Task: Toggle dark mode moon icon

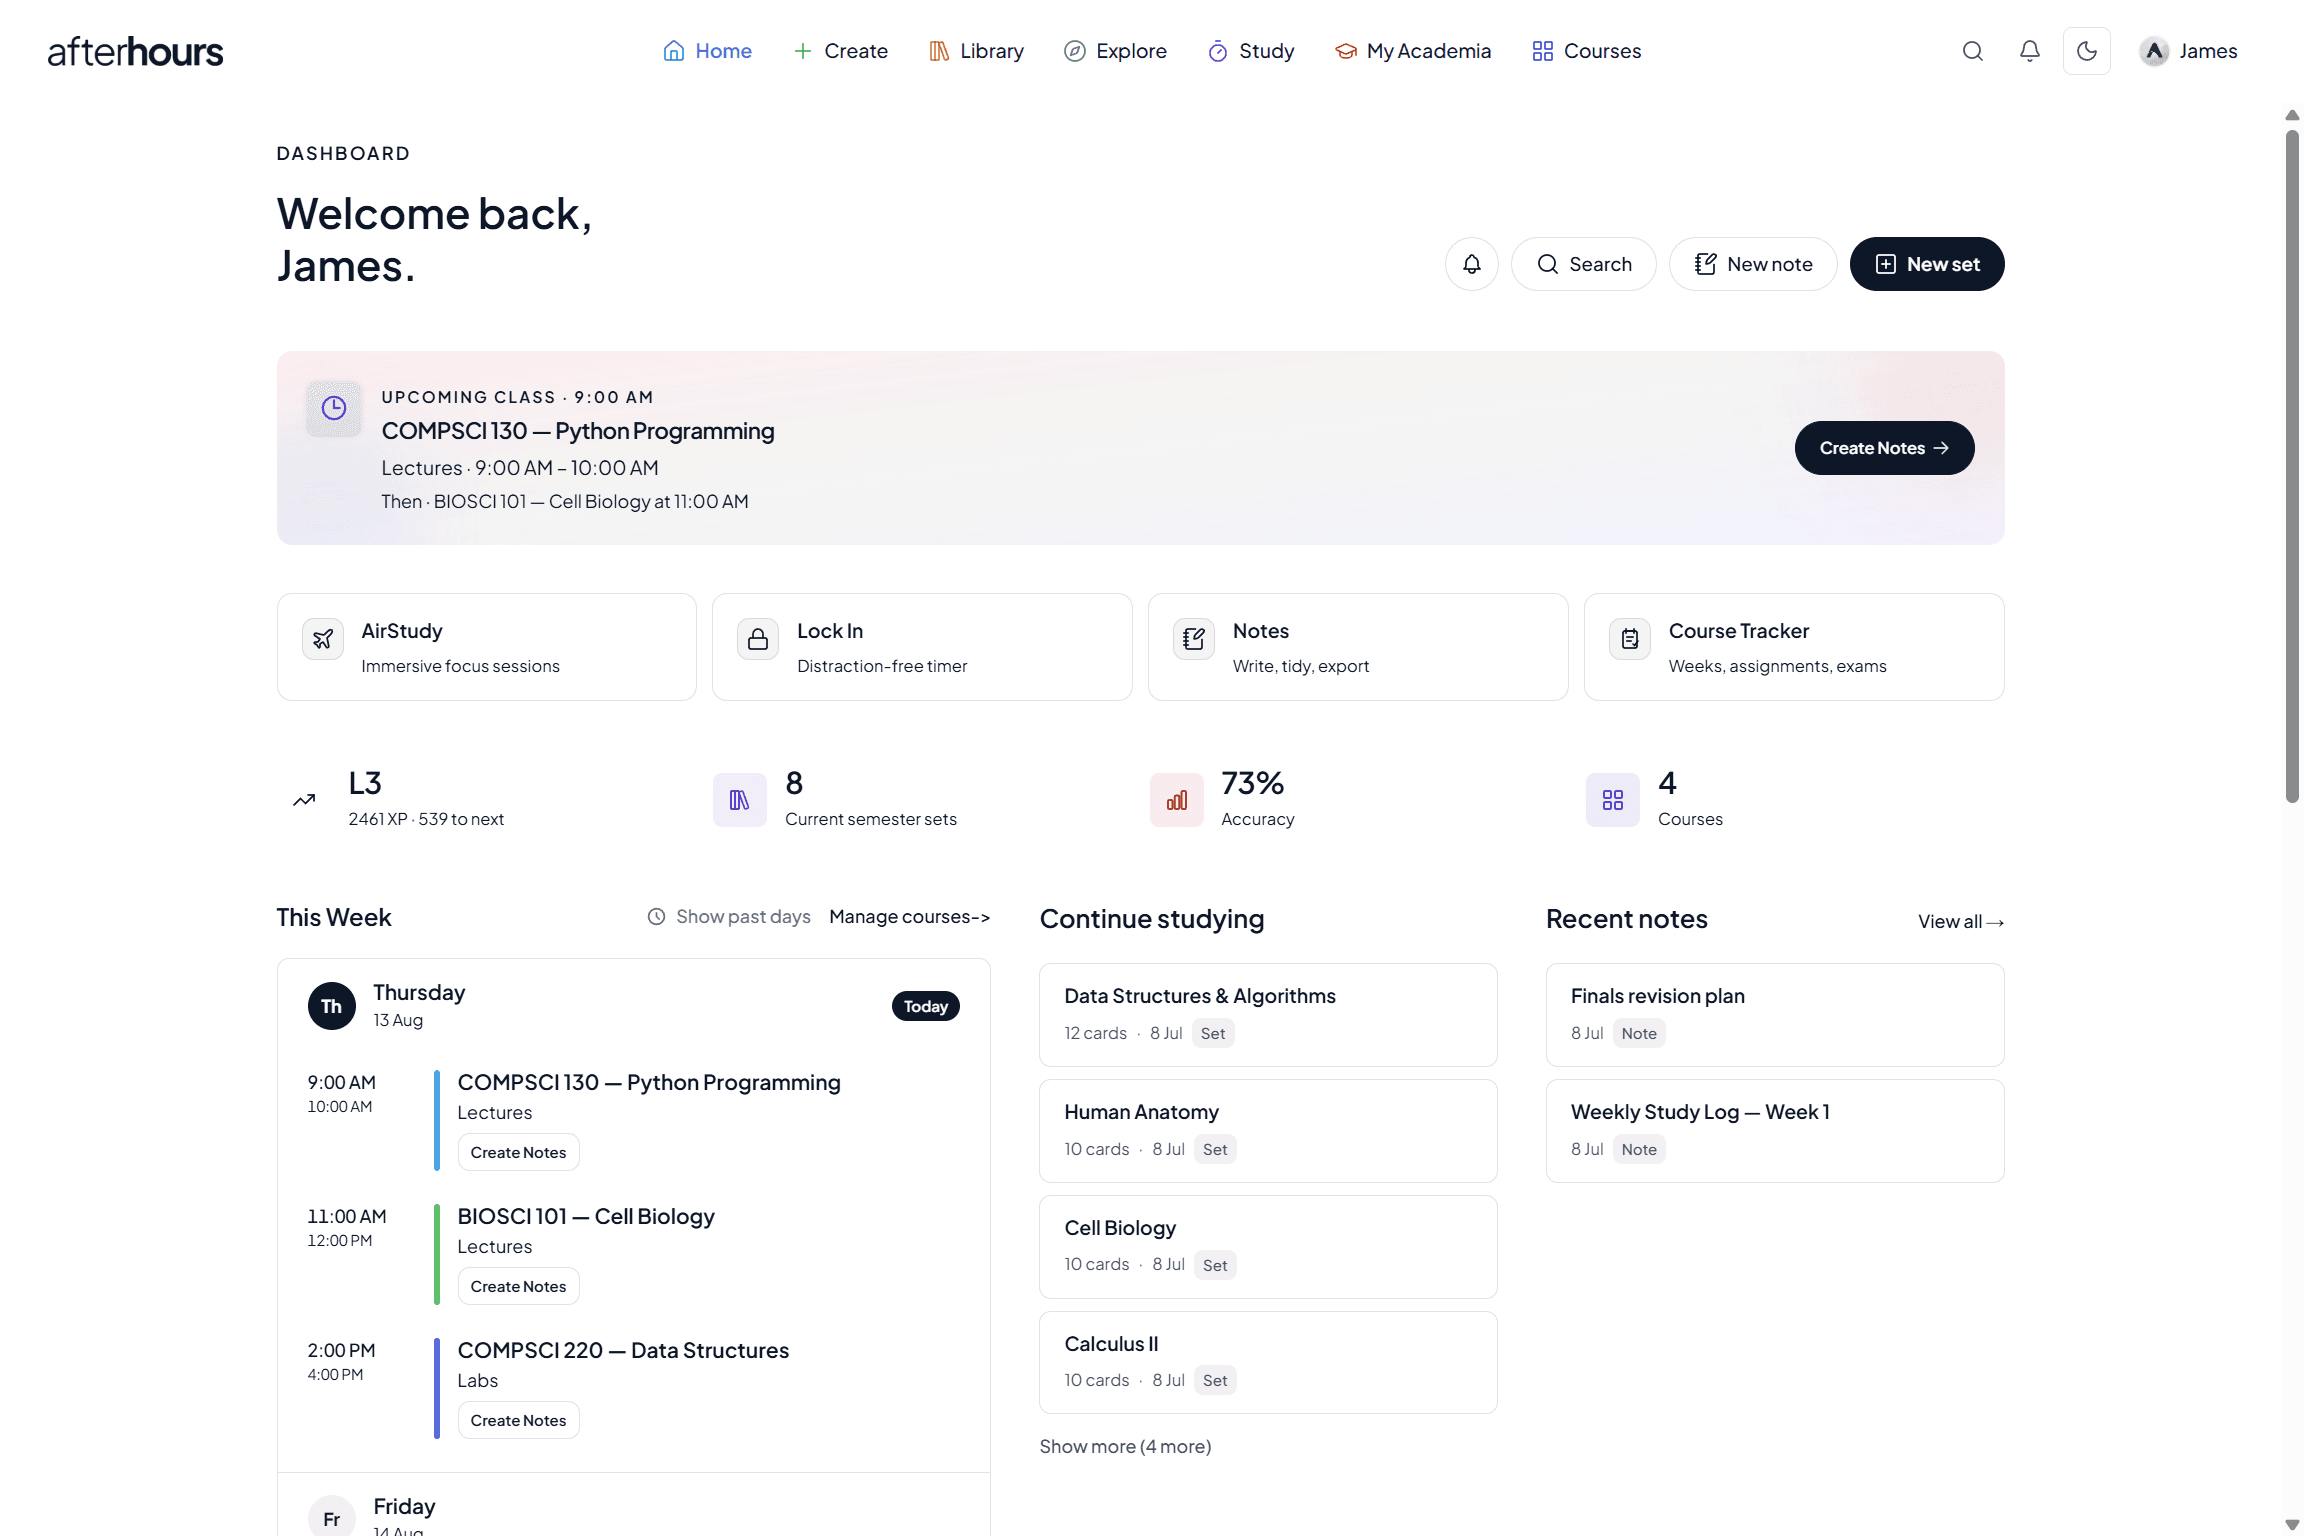Action: pos(2086,51)
